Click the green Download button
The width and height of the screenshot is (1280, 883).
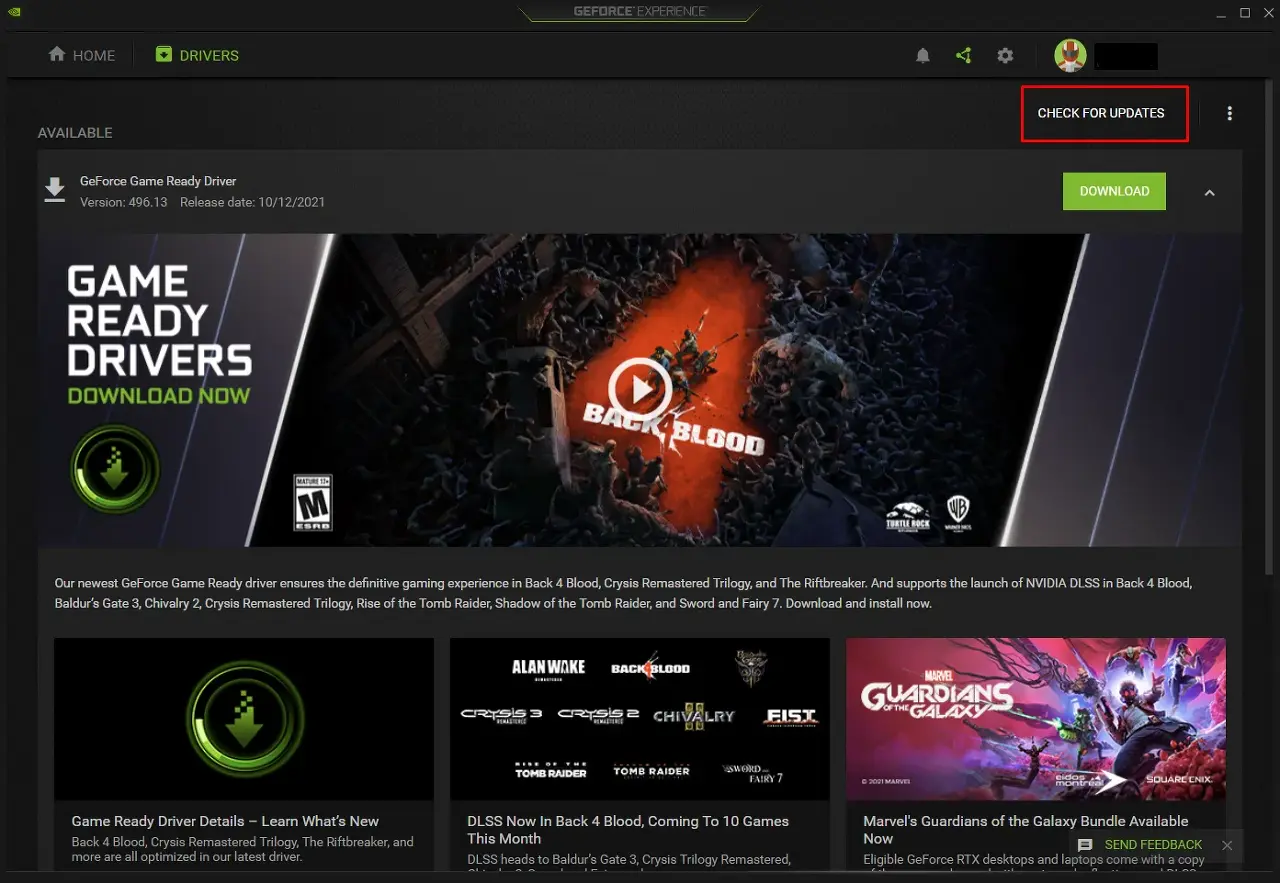pyautogui.click(x=1114, y=191)
